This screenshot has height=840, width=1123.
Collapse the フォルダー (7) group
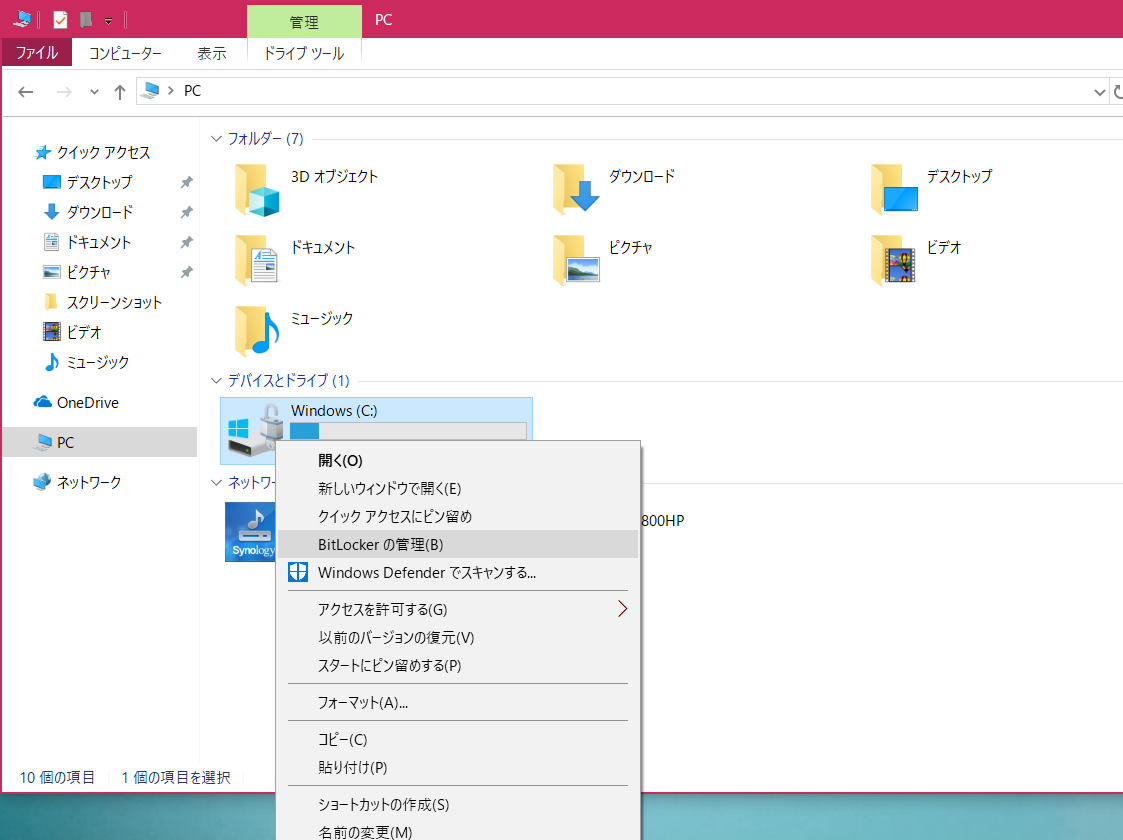[x=216, y=138]
